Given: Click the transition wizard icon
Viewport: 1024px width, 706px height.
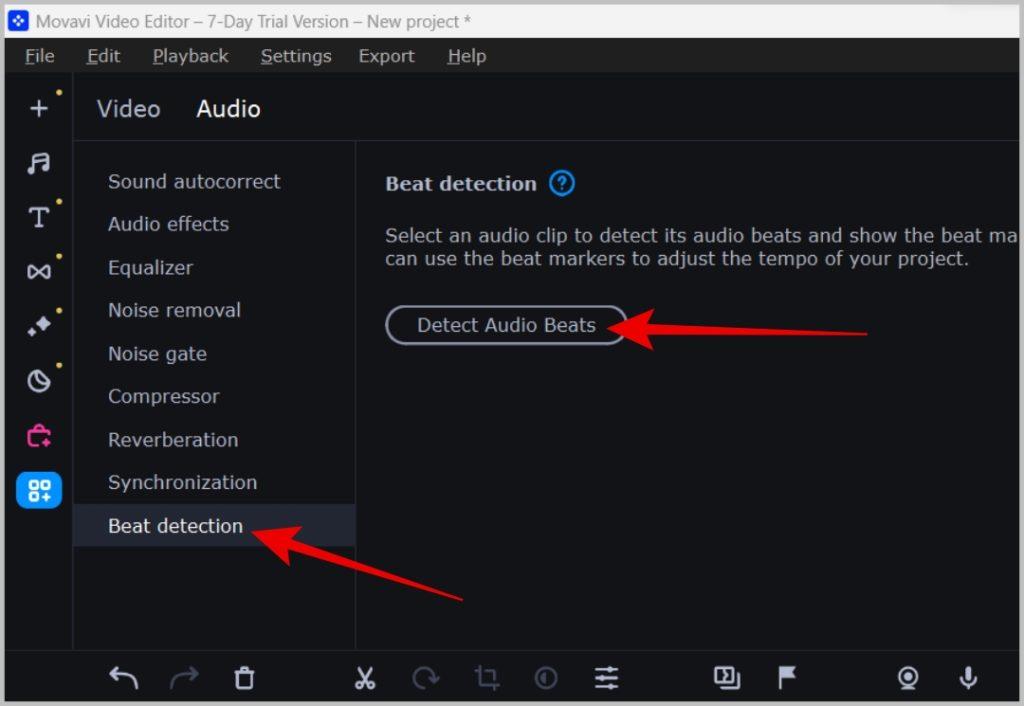Looking at the screenshot, I should tap(727, 678).
